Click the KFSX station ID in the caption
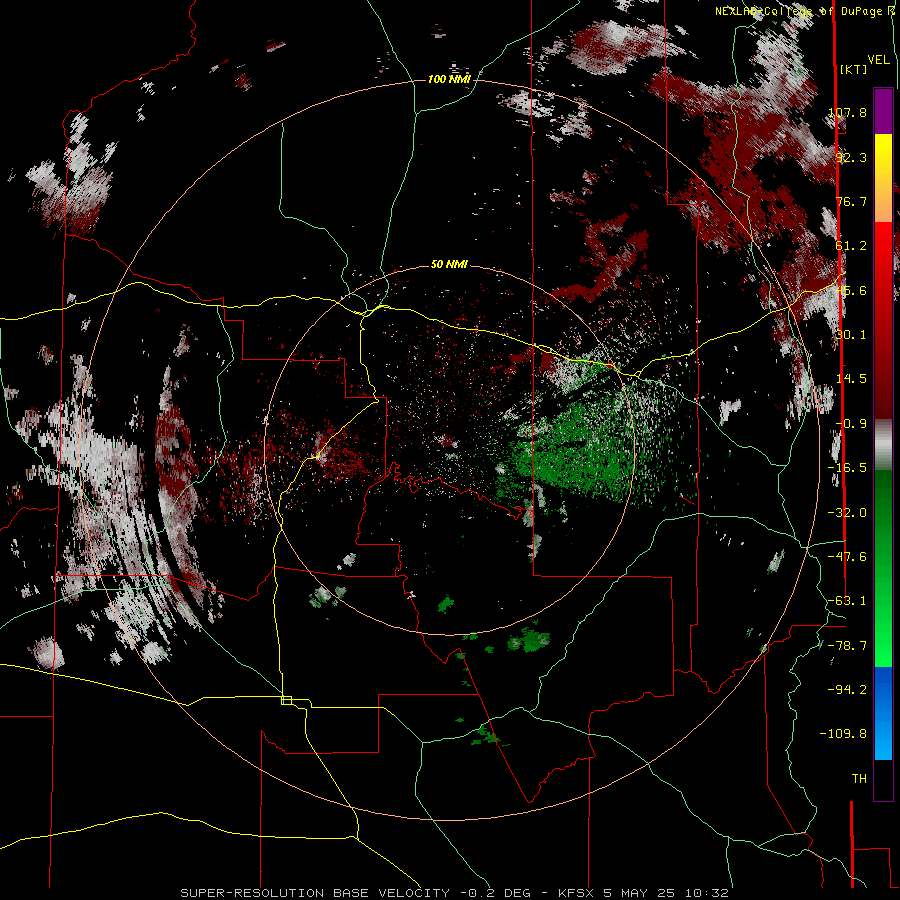 [578, 893]
